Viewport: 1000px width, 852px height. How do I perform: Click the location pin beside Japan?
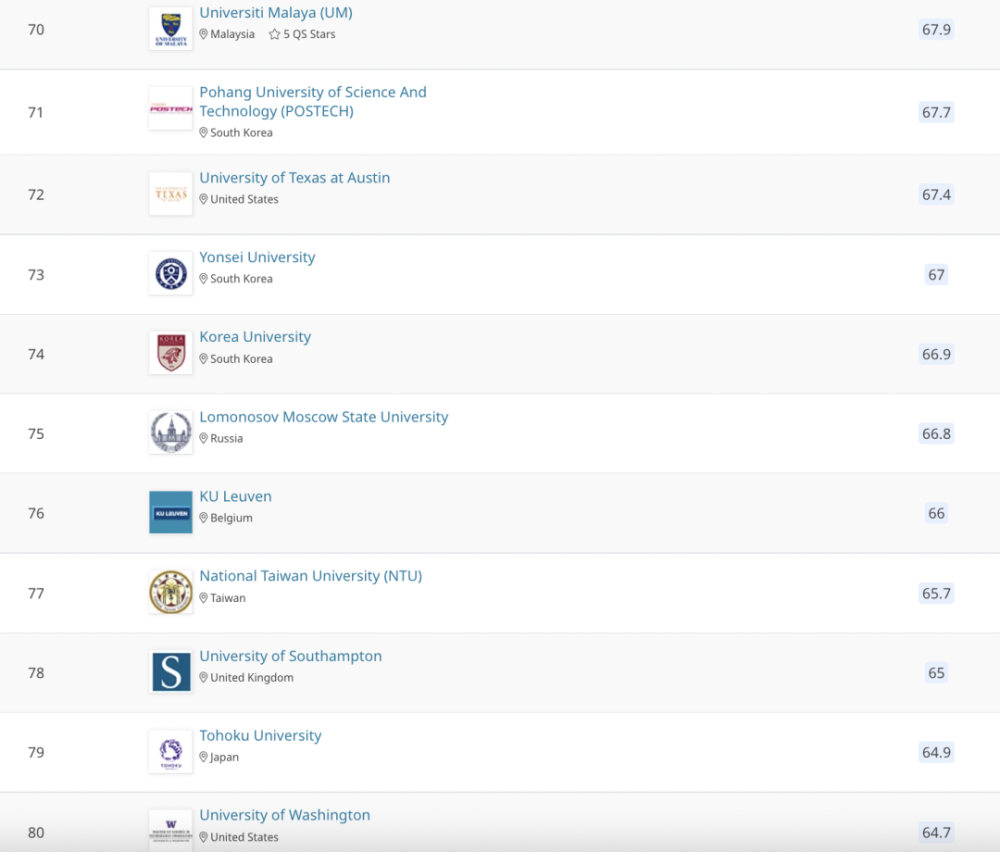point(203,758)
